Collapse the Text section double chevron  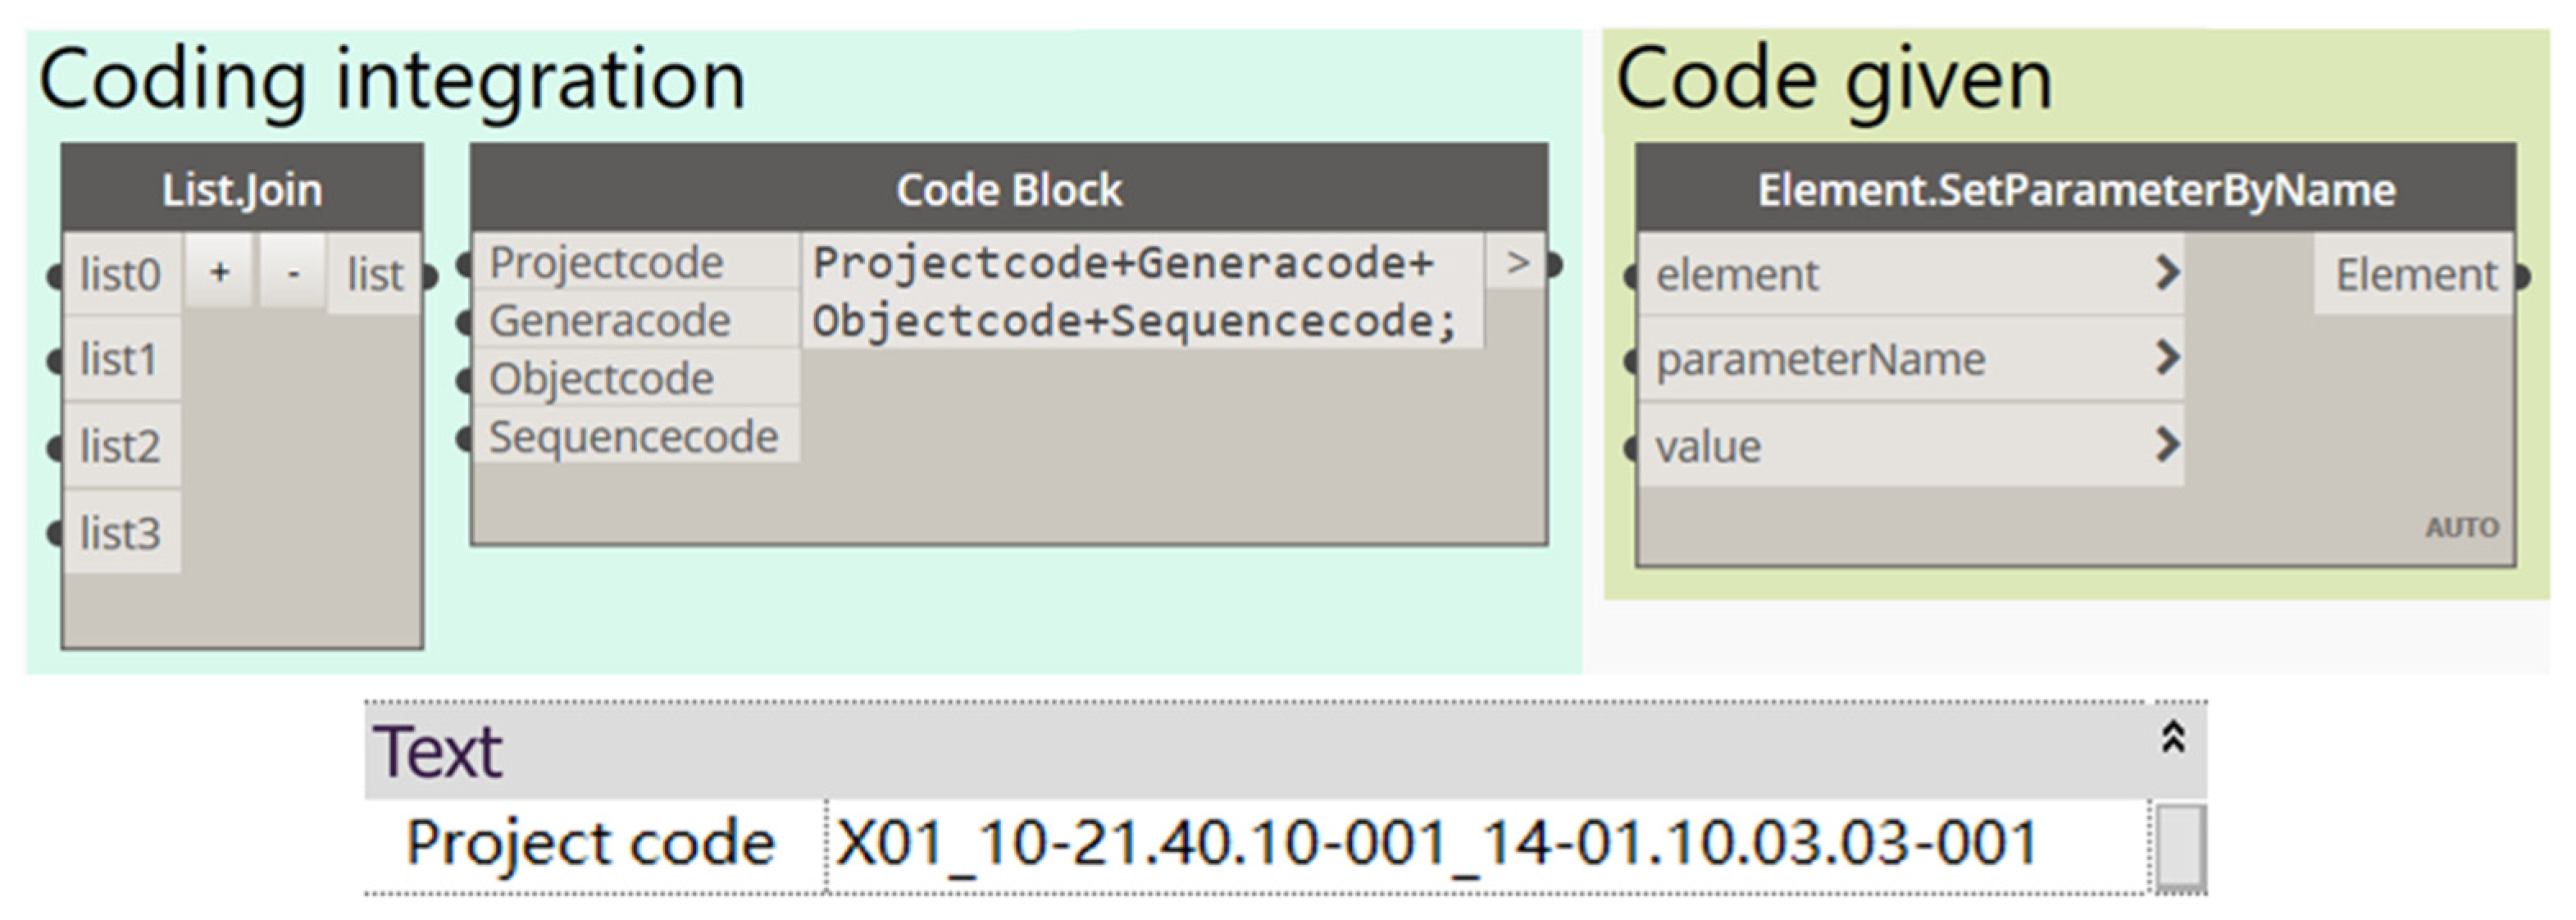click(x=2172, y=738)
